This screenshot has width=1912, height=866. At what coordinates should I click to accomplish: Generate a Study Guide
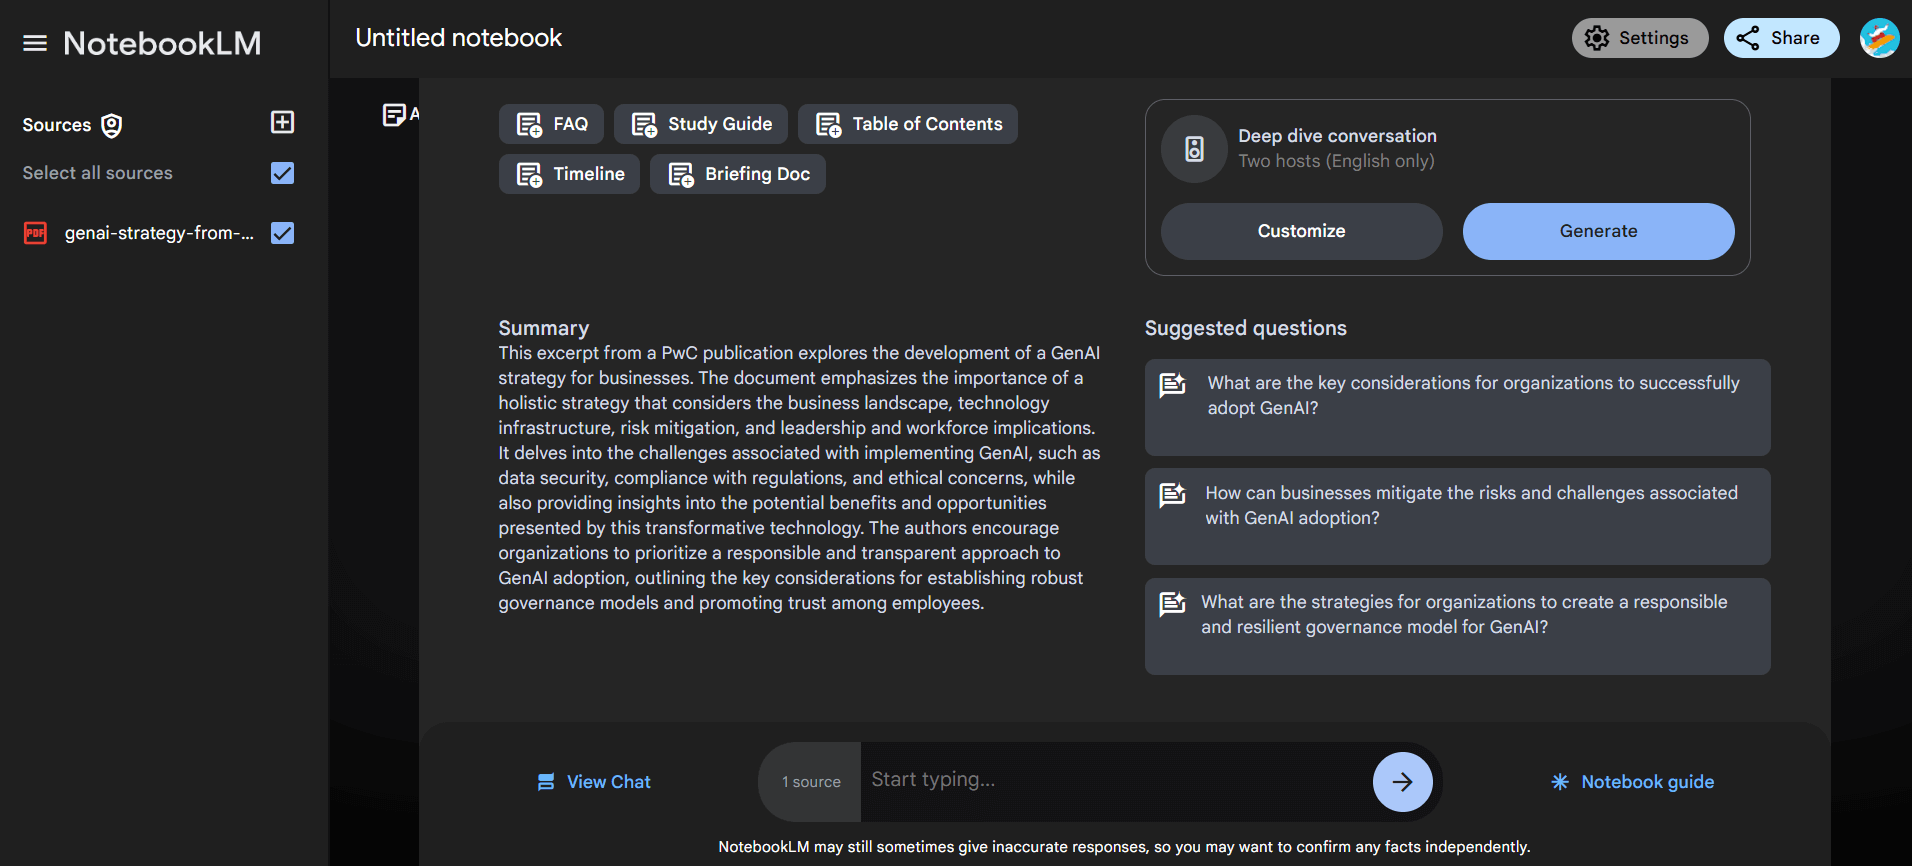point(700,124)
